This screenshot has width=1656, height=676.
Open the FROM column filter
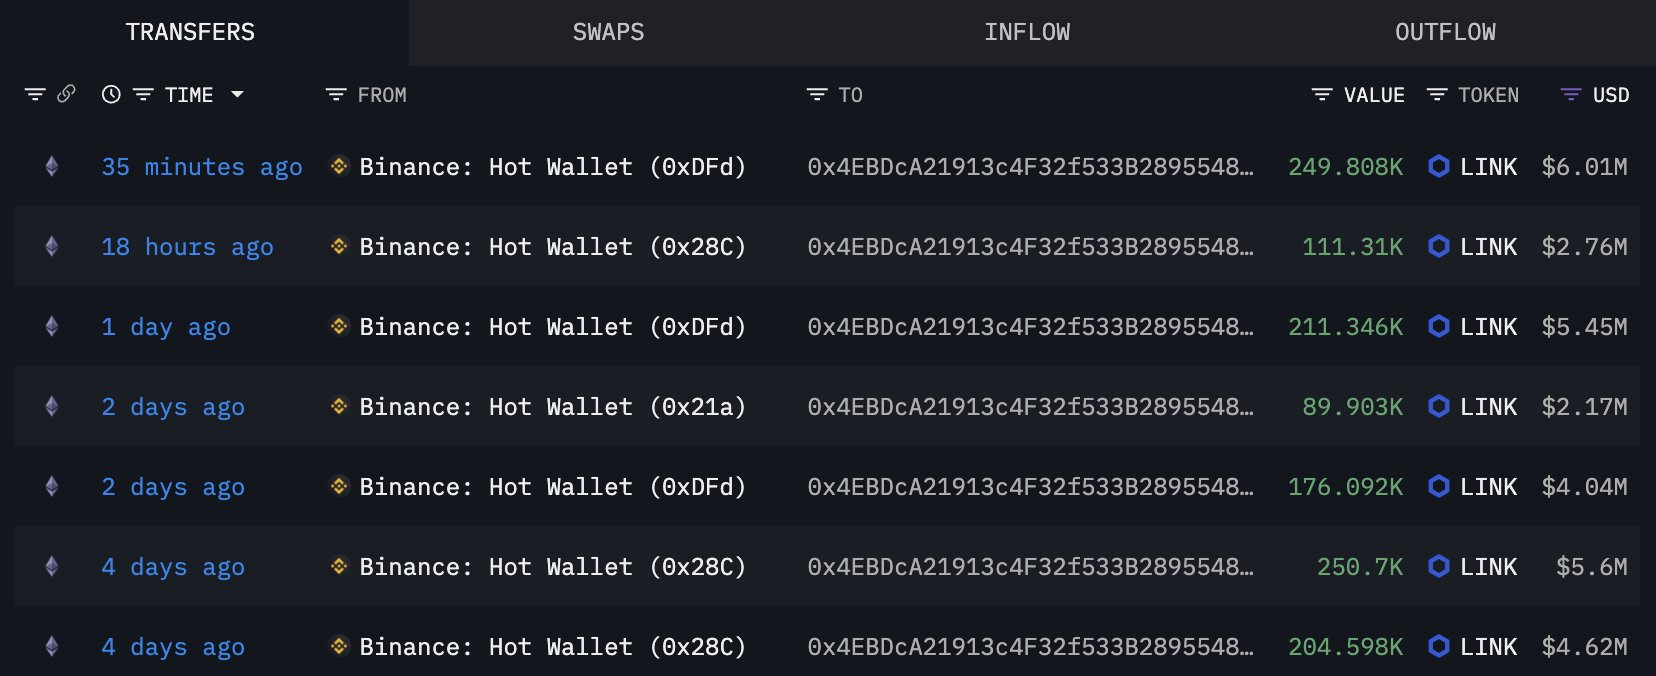click(x=336, y=94)
